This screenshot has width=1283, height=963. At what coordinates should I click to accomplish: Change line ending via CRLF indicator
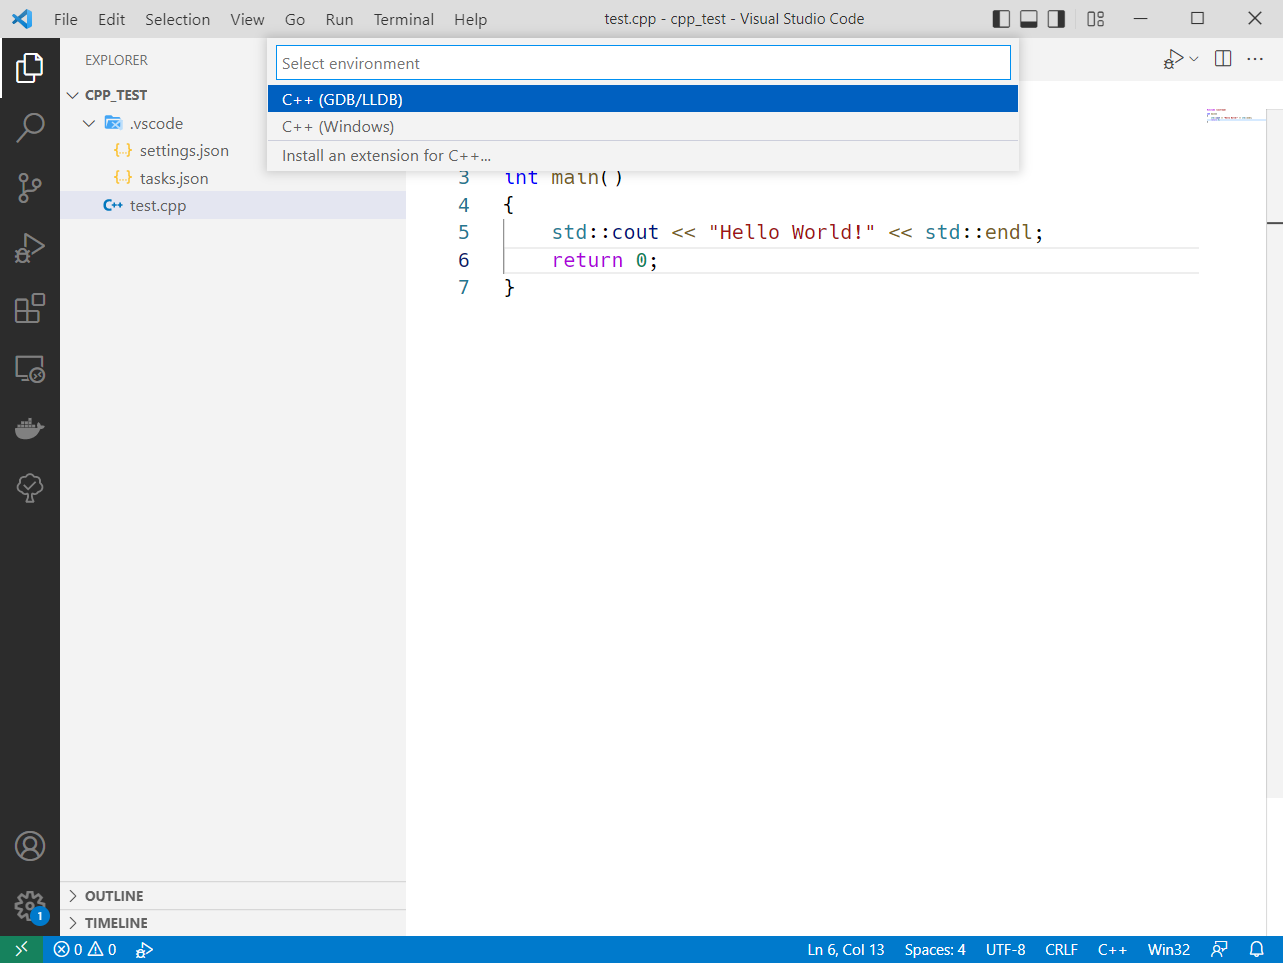pyautogui.click(x=1061, y=949)
